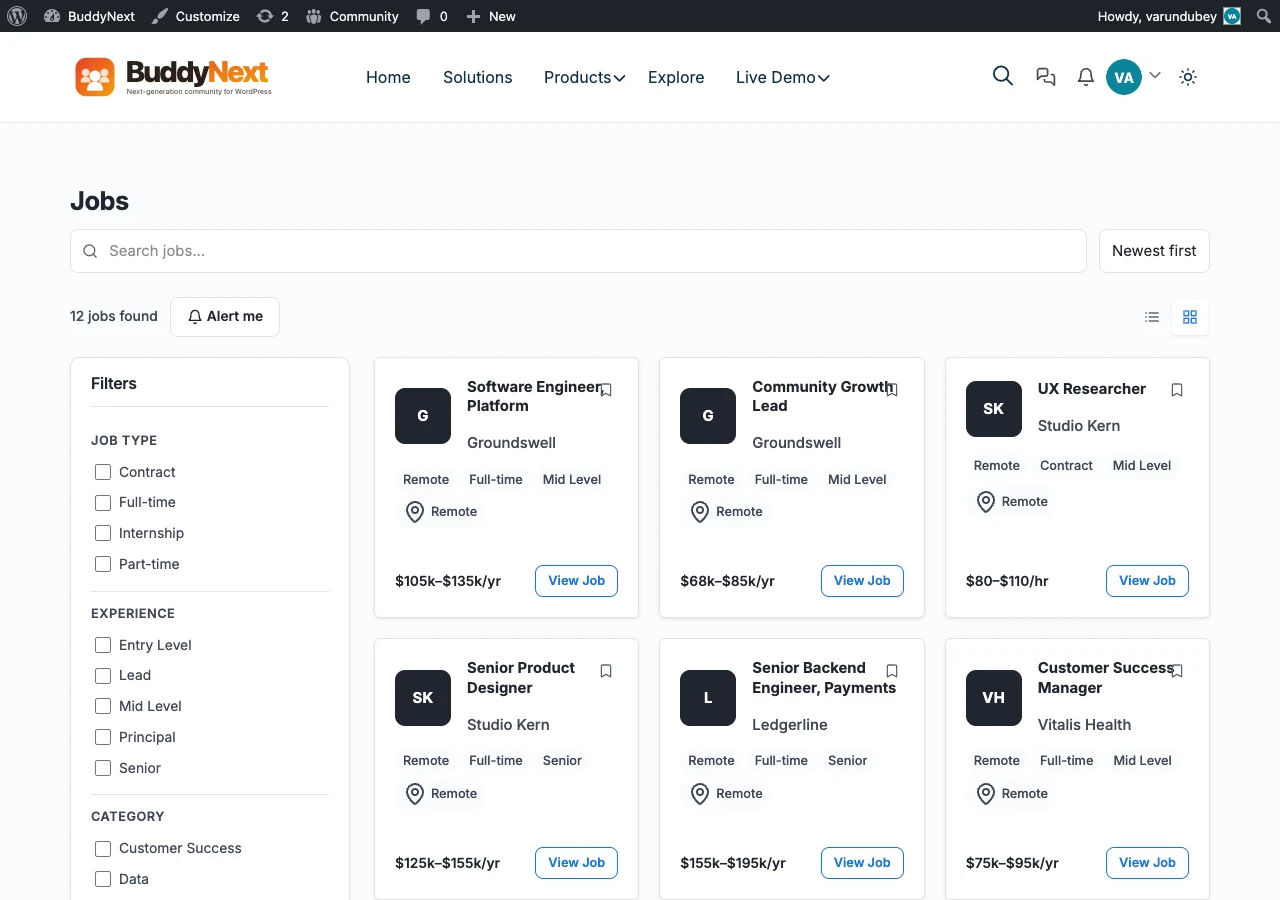Check the Data category filter
The width and height of the screenshot is (1280, 900).
pyautogui.click(x=102, y=879)
